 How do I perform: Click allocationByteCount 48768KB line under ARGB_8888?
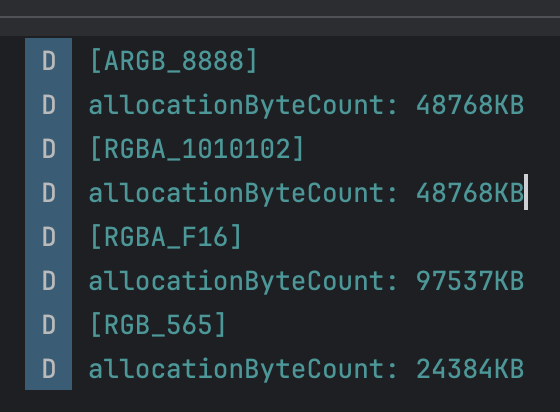click(x=306, y=106)
